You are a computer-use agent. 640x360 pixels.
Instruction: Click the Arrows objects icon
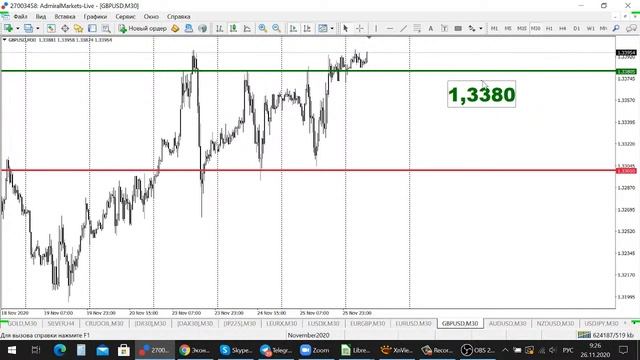point(472,28)
